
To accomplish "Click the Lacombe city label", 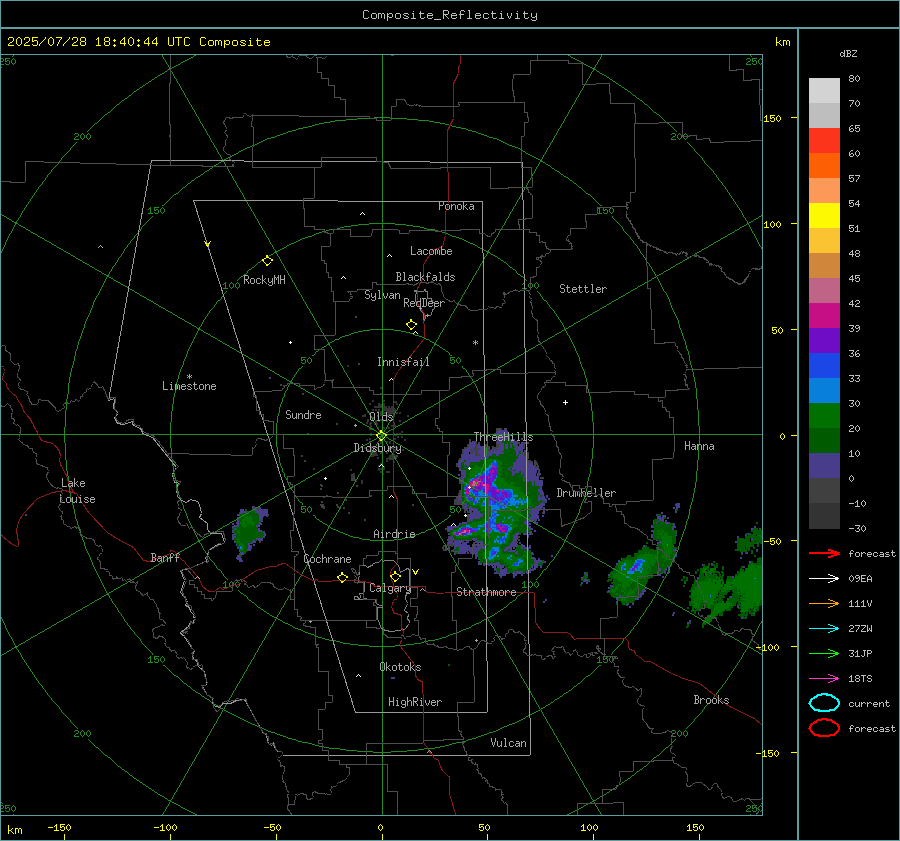I will 431,251.
